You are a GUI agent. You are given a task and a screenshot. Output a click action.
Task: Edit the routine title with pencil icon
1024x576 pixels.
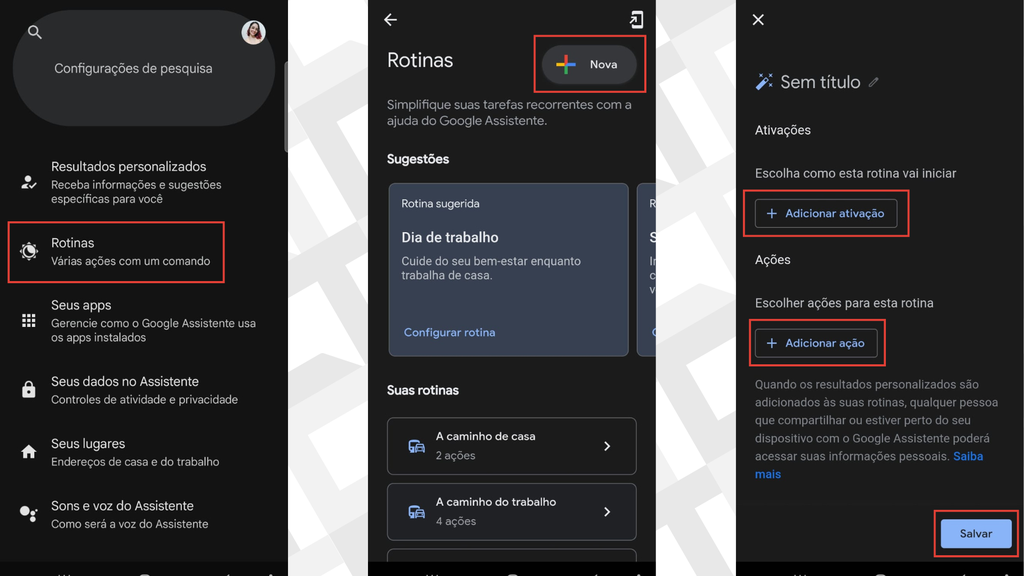874,82
